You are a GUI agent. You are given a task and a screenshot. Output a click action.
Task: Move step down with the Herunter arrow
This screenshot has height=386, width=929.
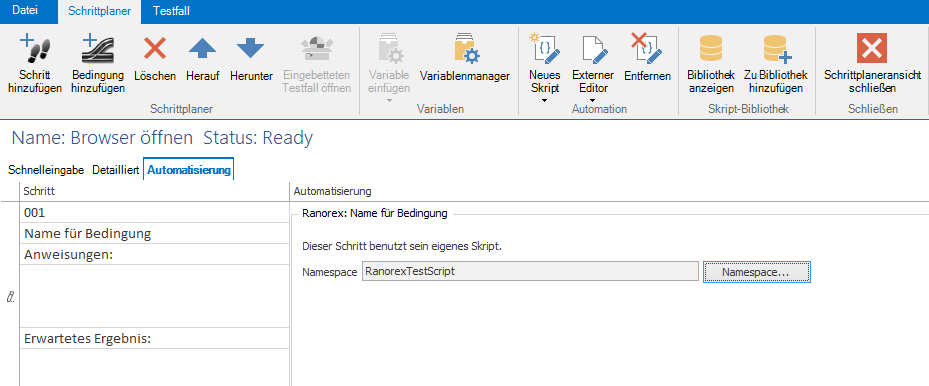(251, 48)
